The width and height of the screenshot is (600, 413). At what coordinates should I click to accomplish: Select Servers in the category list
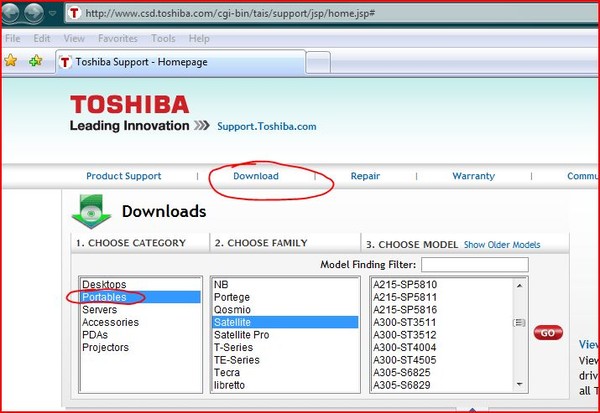(140, 310)
